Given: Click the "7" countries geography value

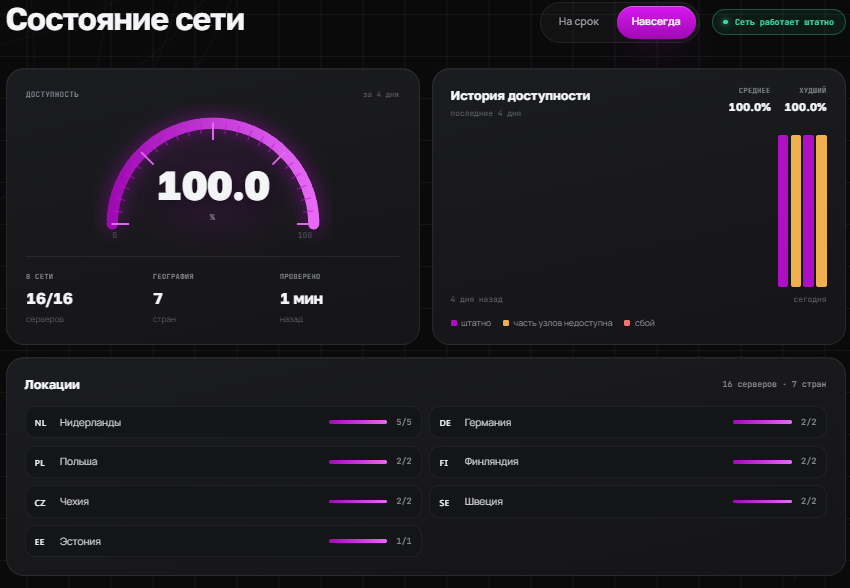Looking at the screenshot, I should tap(158, 299).
